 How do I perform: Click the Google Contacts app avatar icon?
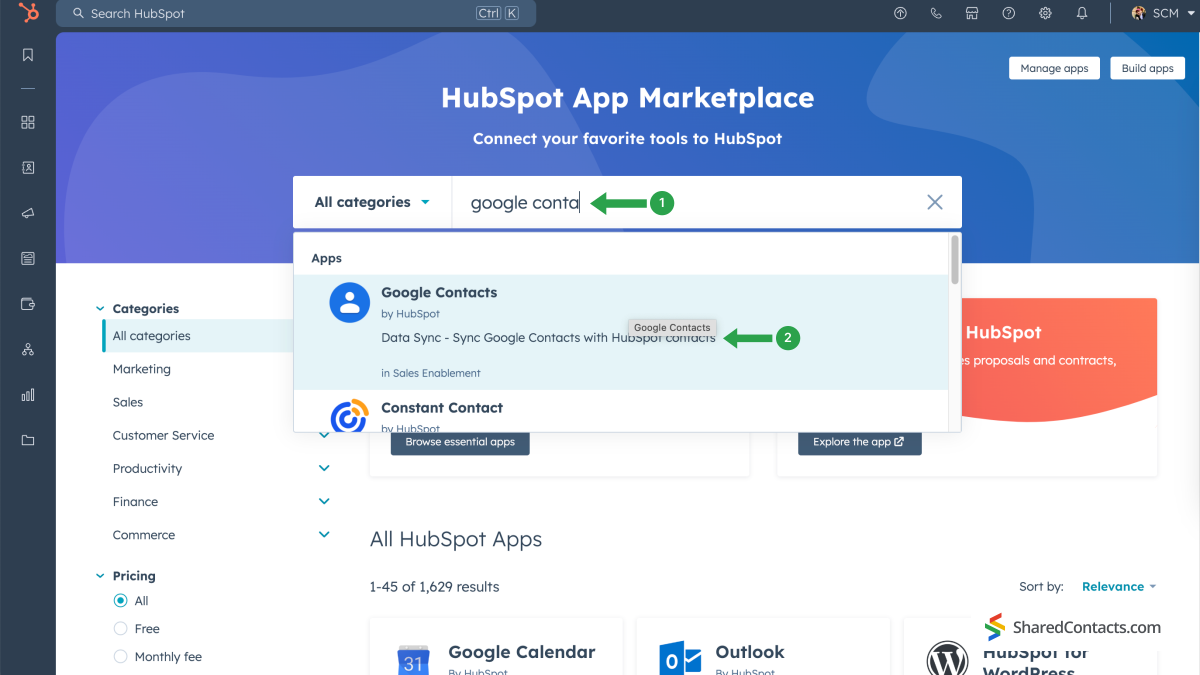point(350,302)
